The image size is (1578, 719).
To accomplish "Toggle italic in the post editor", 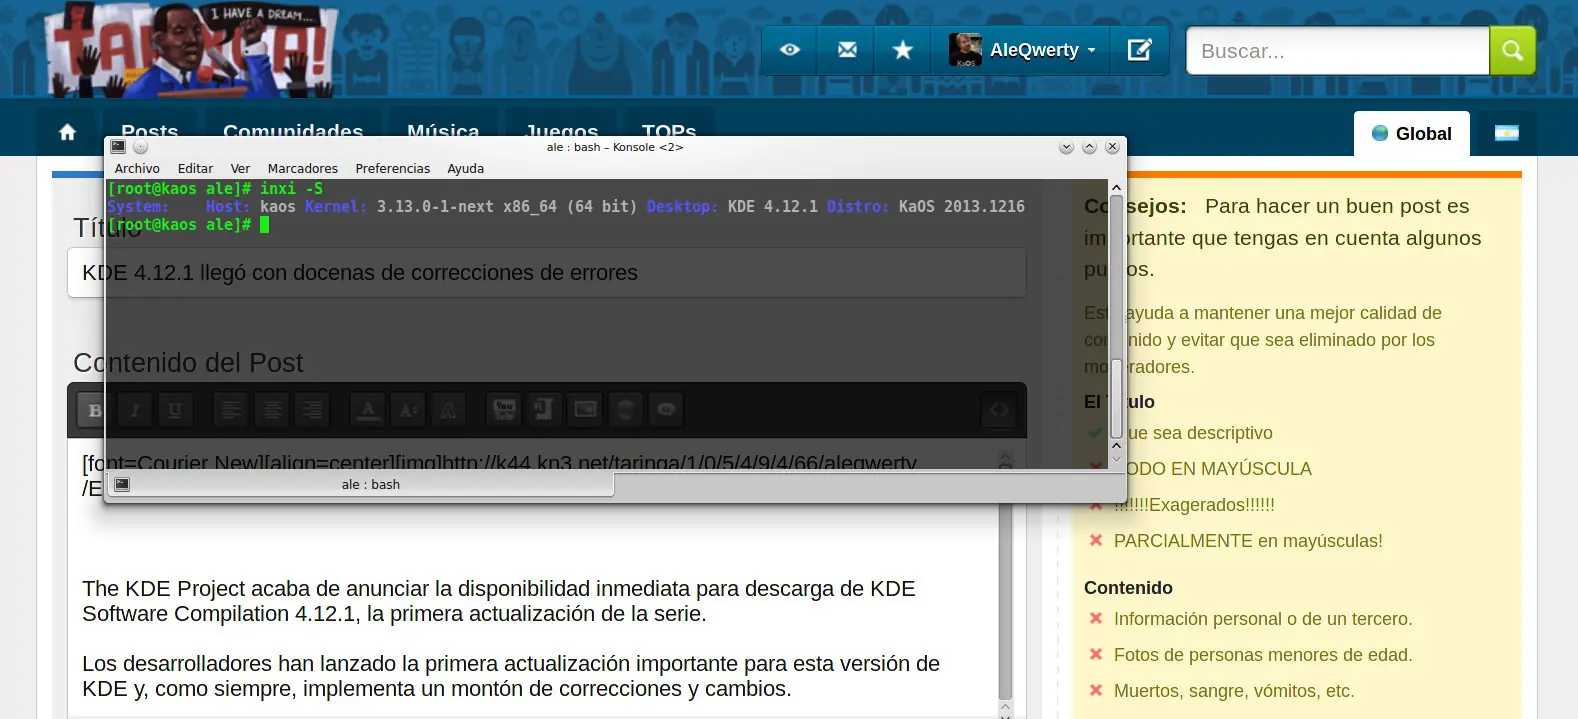I will [135, 410].
